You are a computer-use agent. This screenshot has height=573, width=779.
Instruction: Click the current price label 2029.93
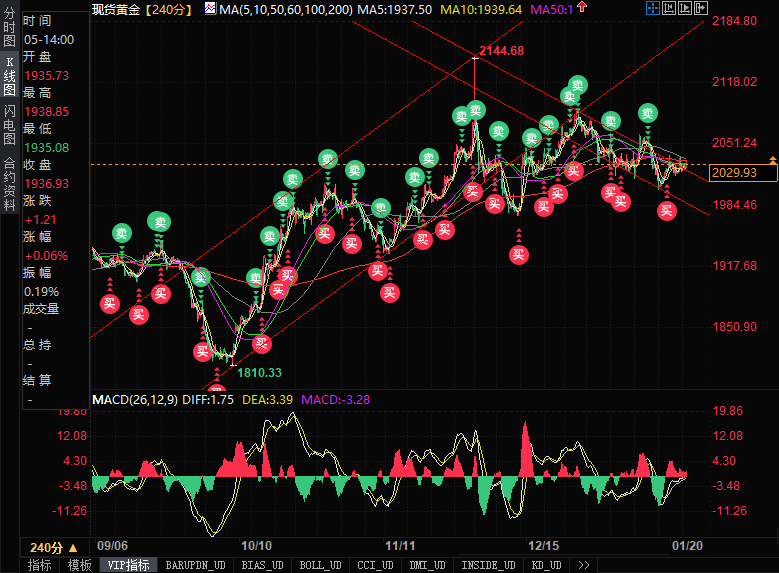point(732,173)
